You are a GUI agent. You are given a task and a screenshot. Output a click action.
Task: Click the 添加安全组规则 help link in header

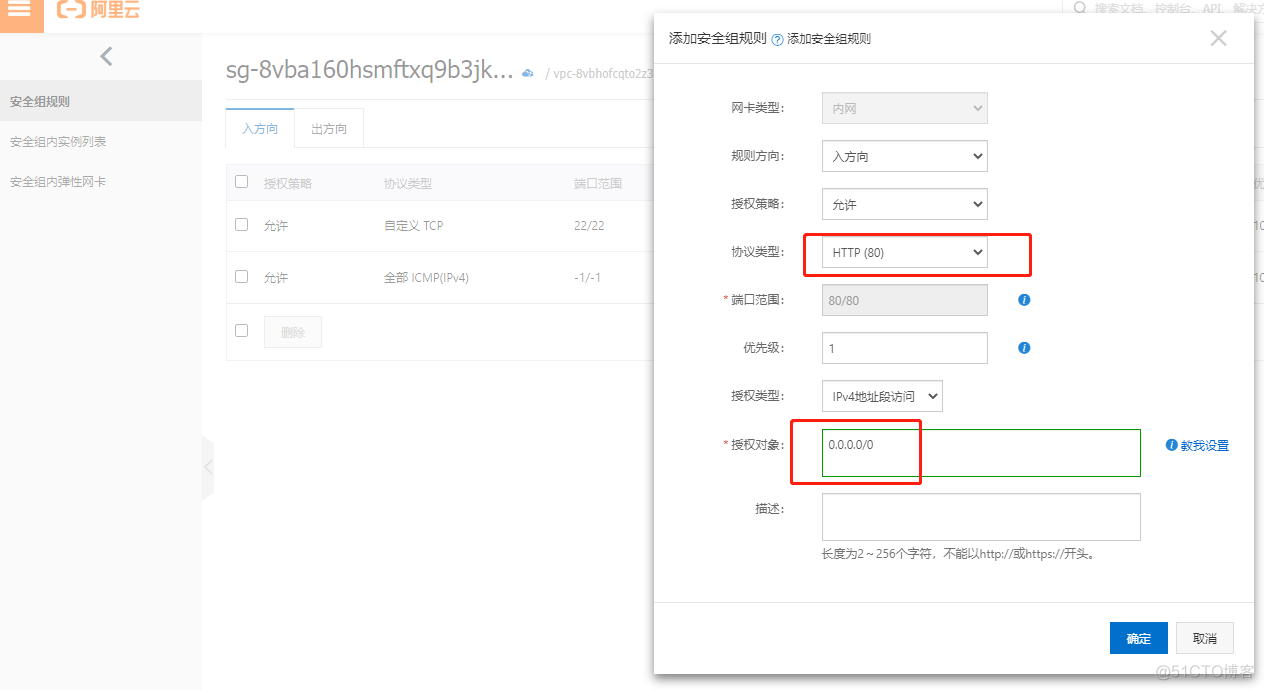829,39
